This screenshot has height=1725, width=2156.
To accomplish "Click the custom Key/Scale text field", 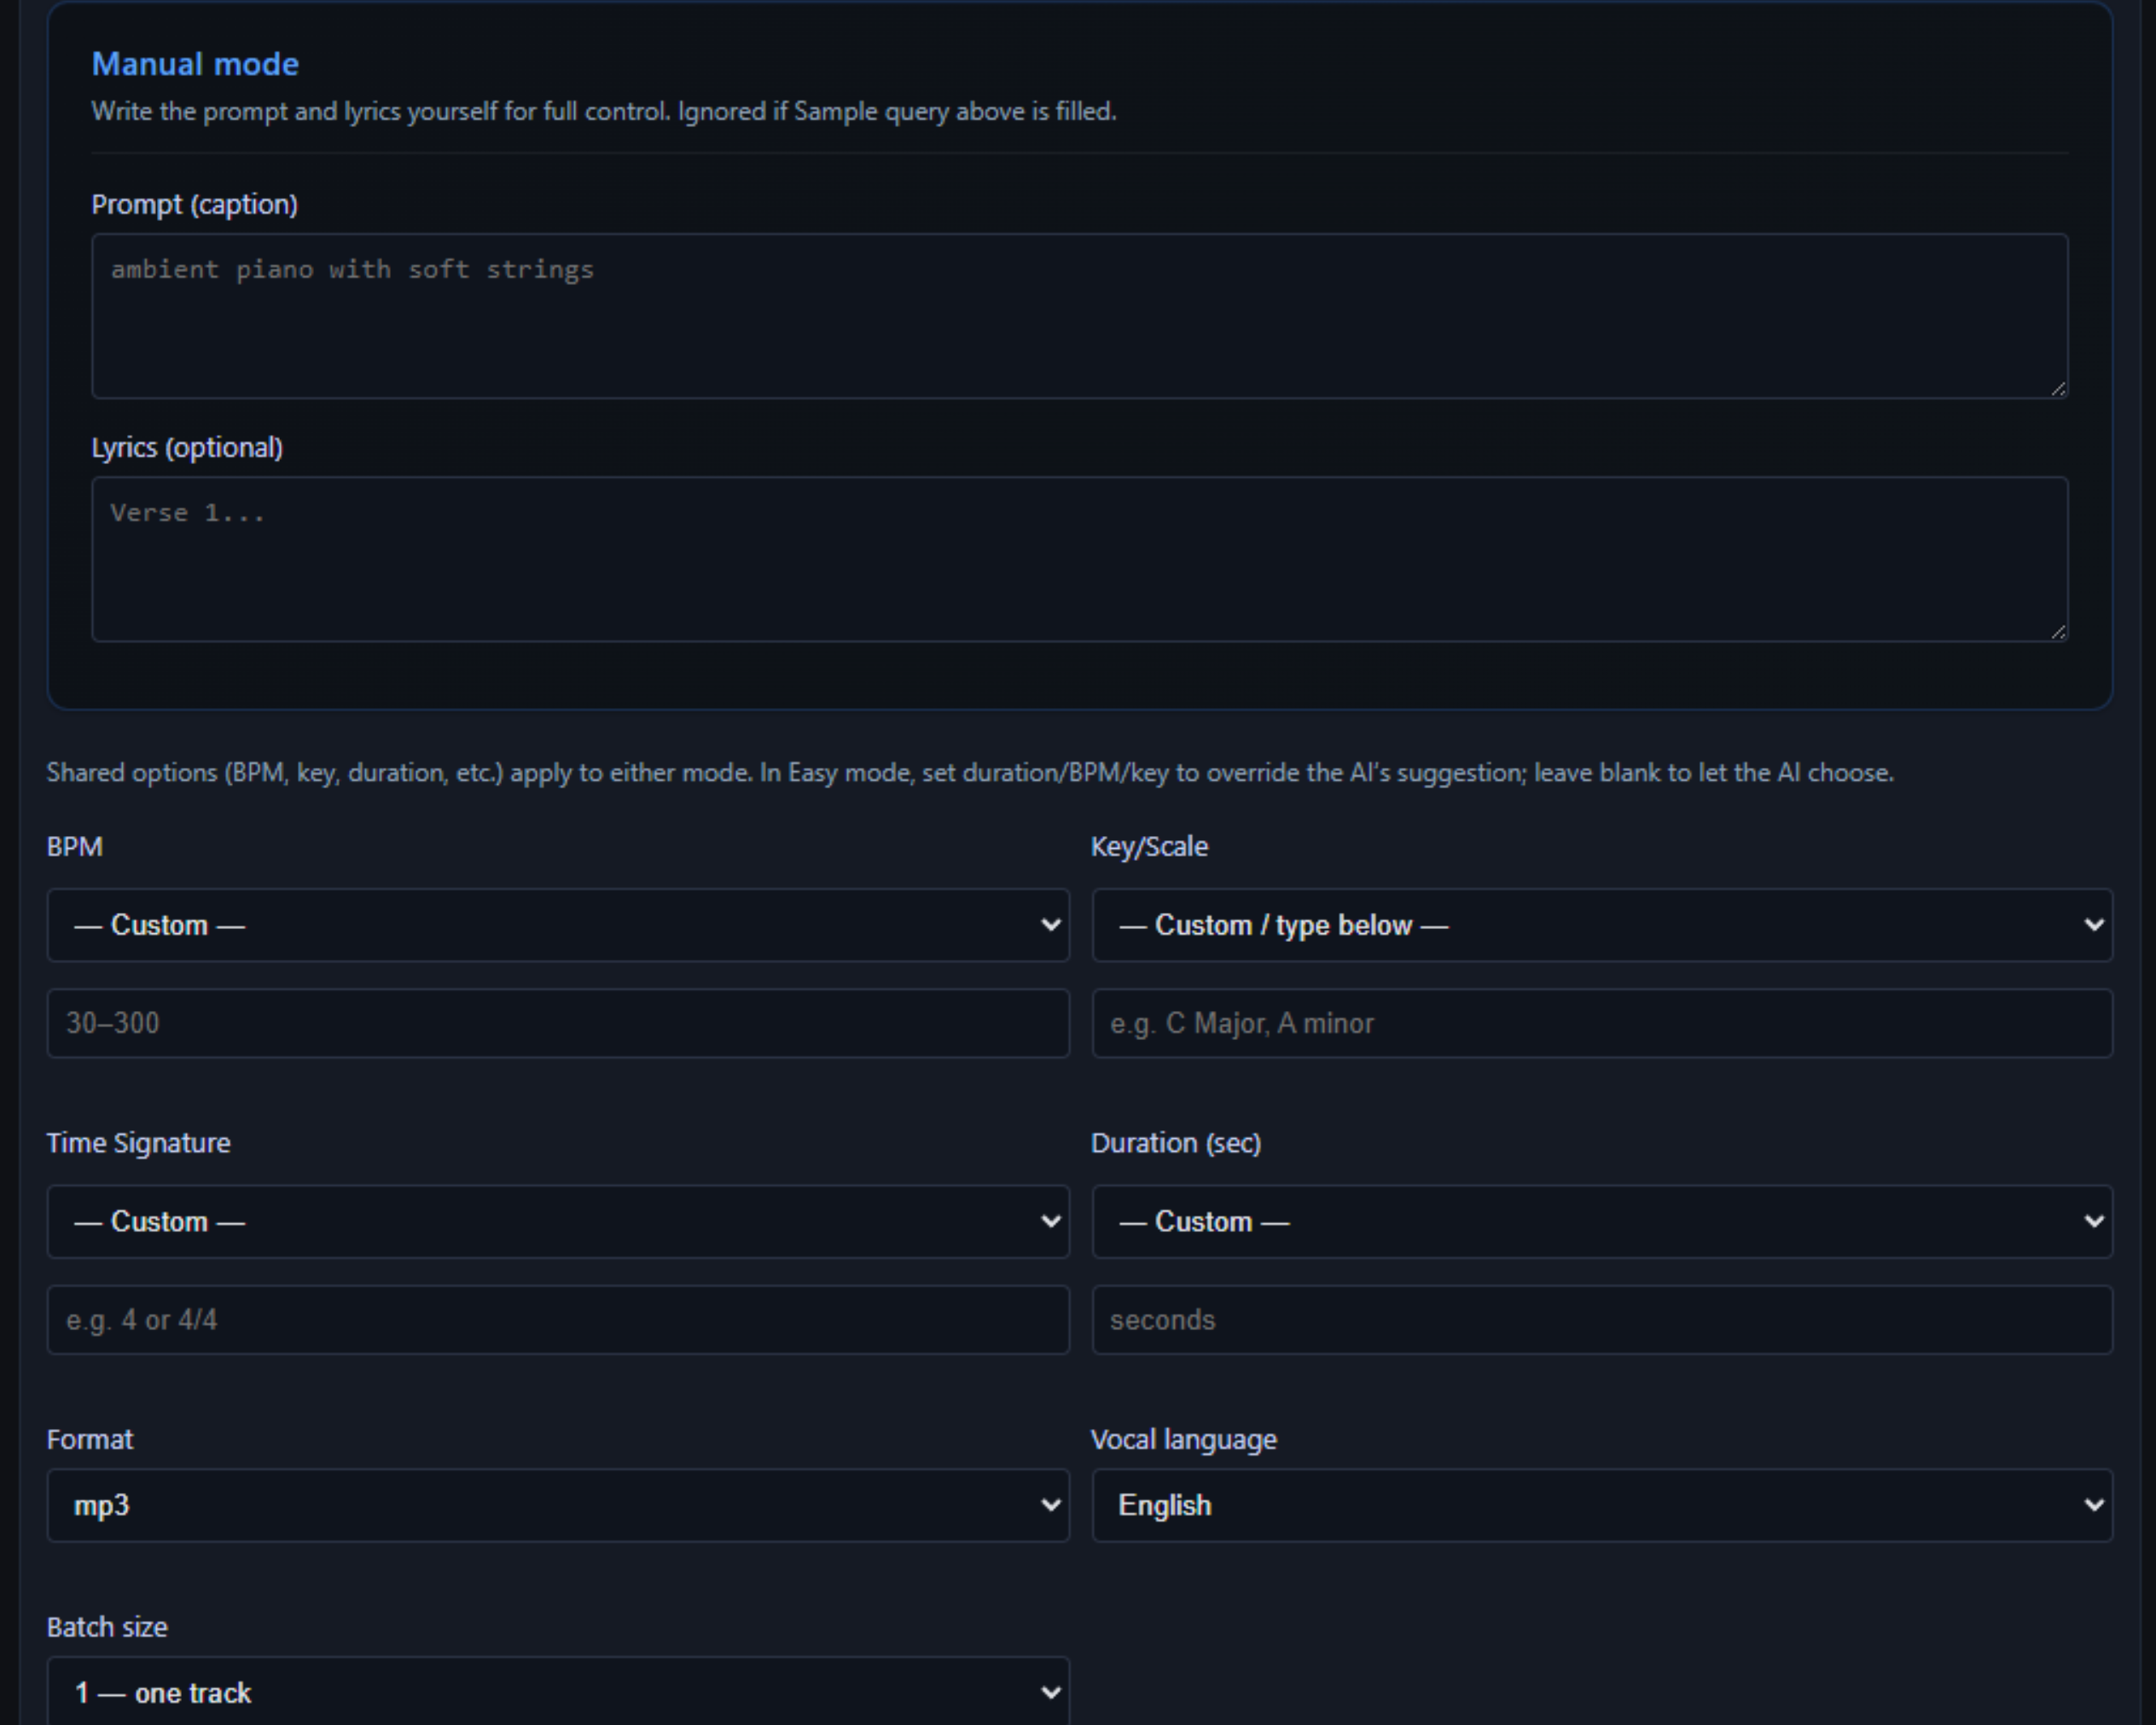I will tap(1601, 1023).
